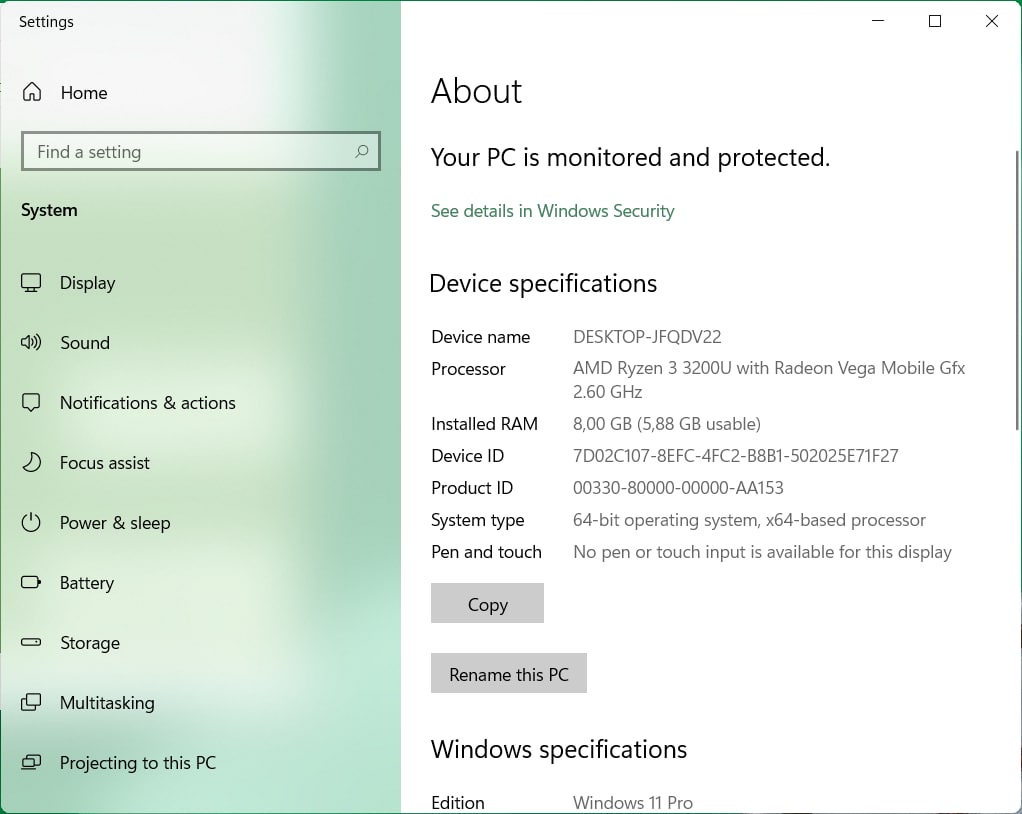Click the Storage drive icon
This screenshot has height=814, width=1022.
(x=31, y=642)
